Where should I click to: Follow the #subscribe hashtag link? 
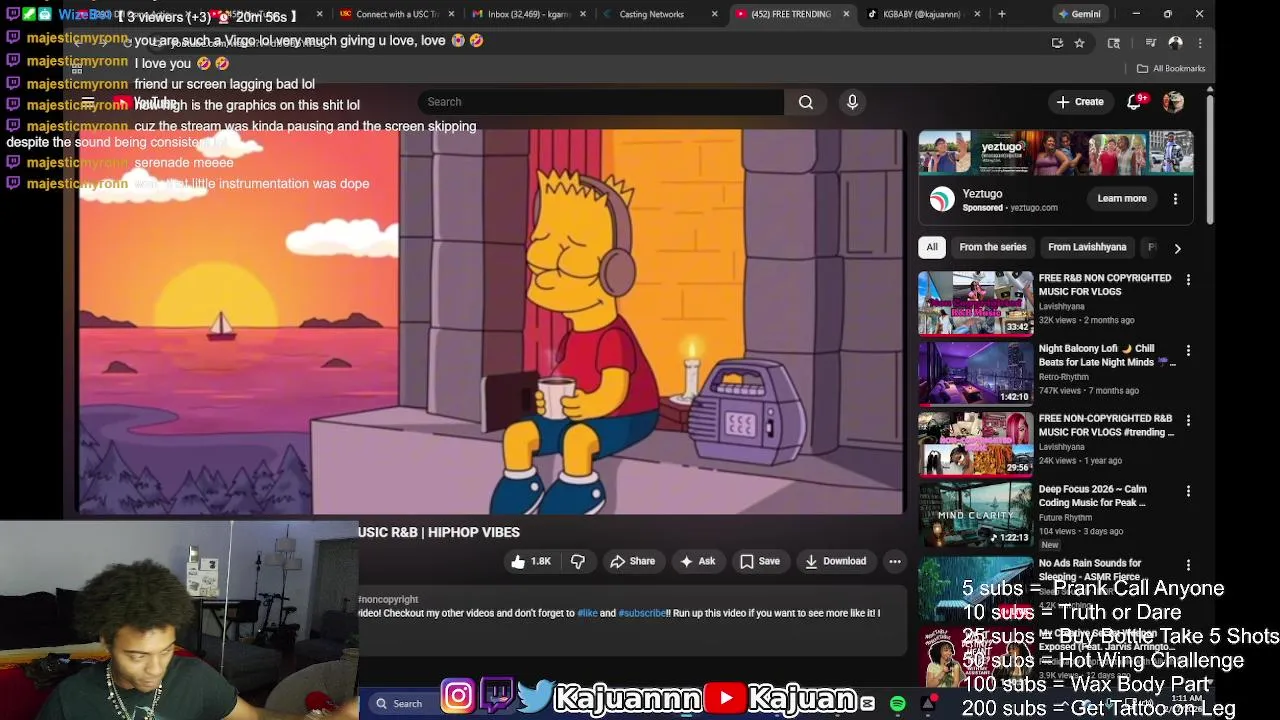[x=642, y=613]
